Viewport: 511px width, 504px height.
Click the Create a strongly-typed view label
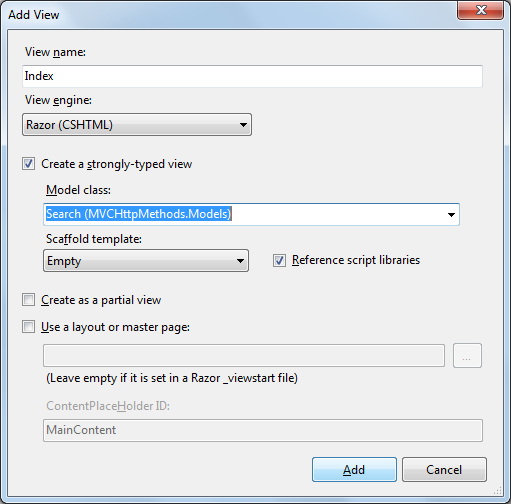[116, 164]
